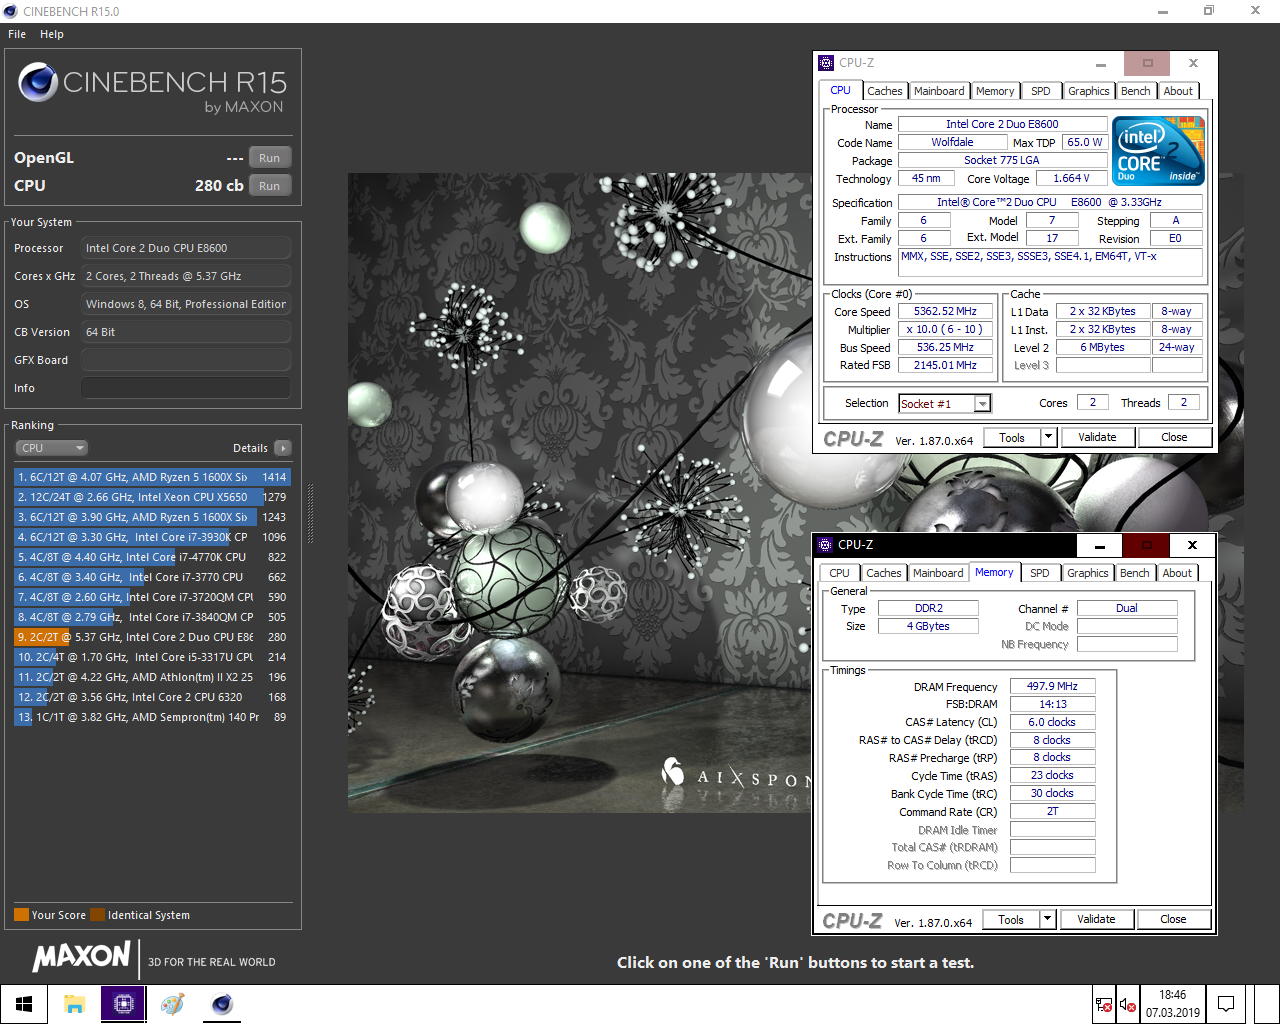Open About tab in upper CPU-Z window
Viewport: 1280px width, 1024px height.
(1178, 91)
